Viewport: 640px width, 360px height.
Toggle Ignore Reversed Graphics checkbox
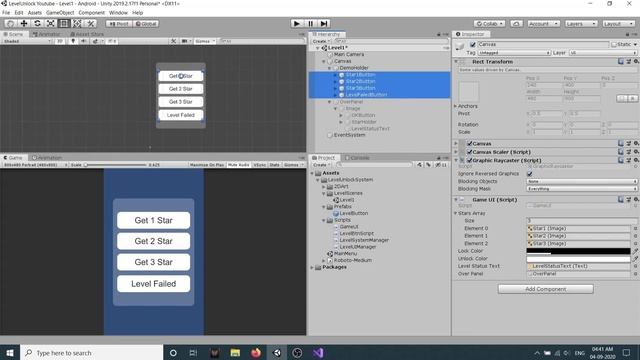point(530,173)
